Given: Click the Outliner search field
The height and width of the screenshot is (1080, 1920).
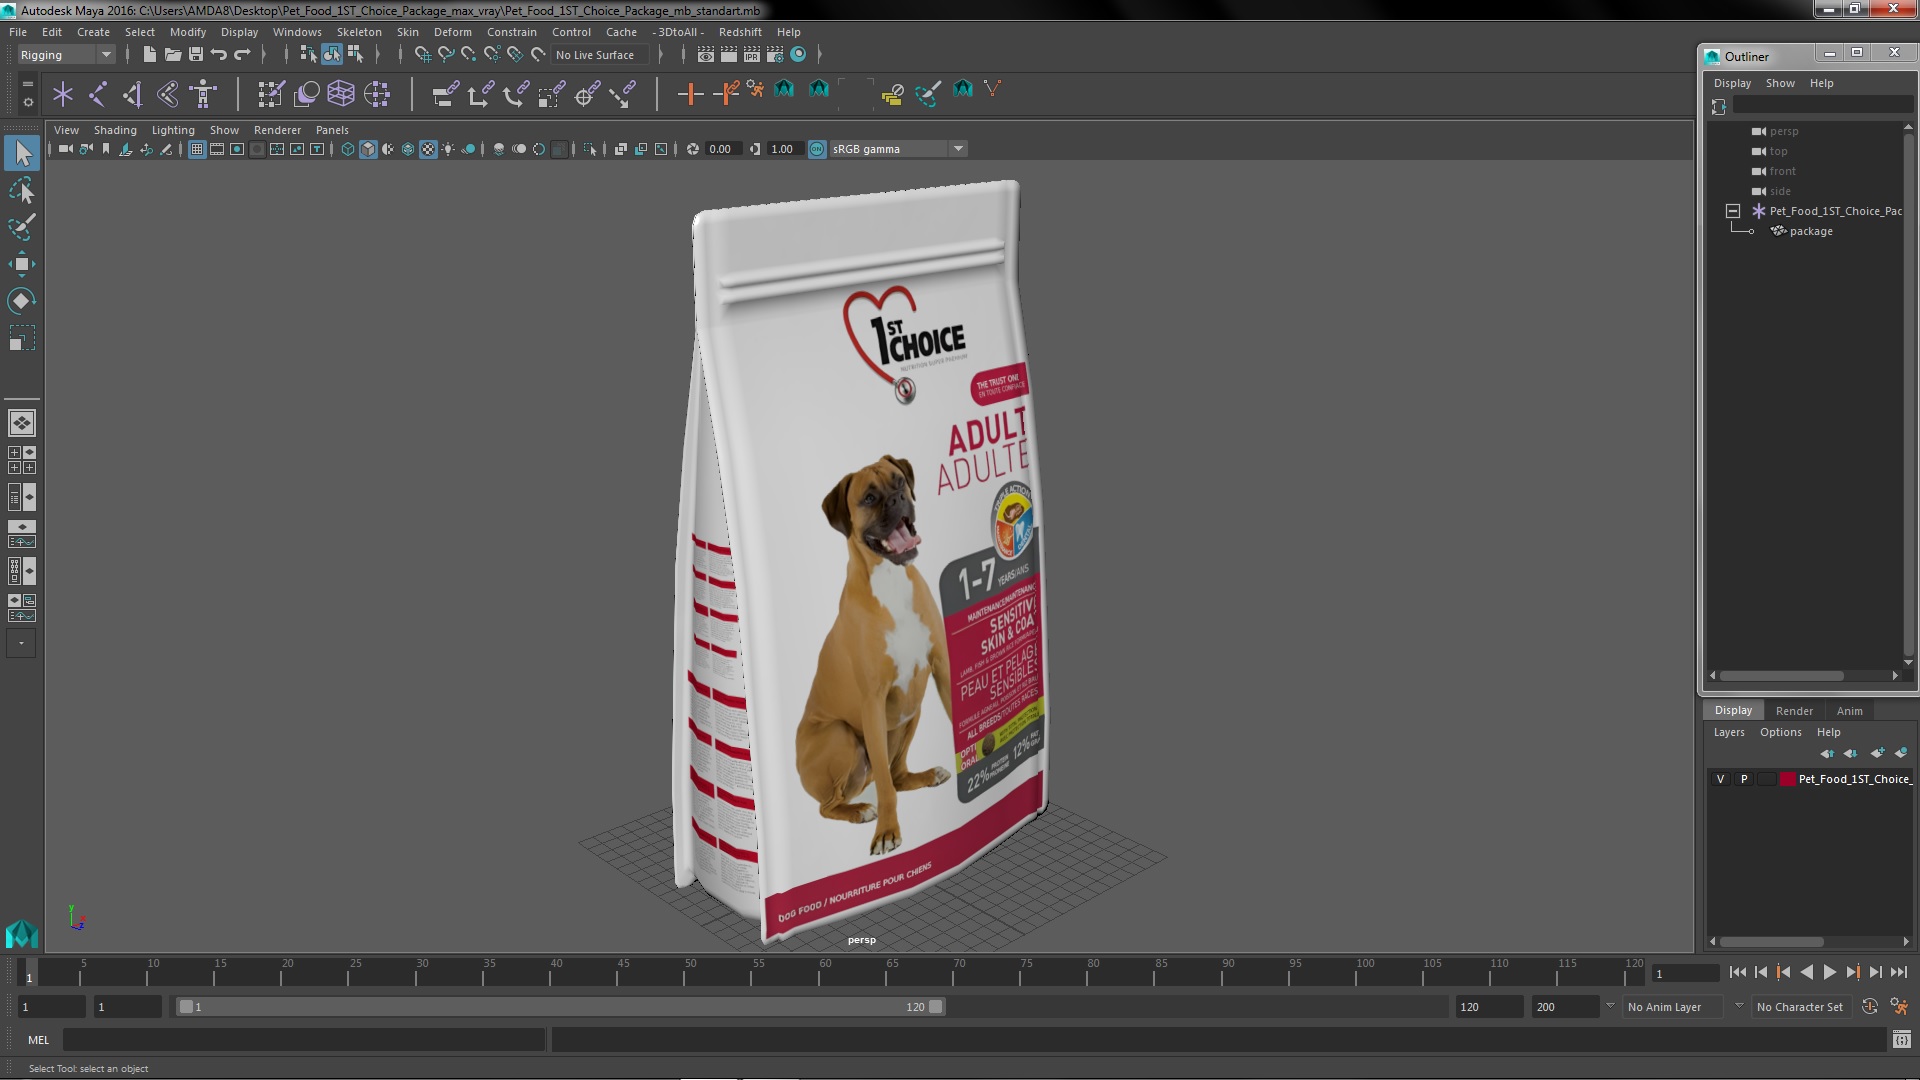Looking at the screenshot, I should point(1822,106).
